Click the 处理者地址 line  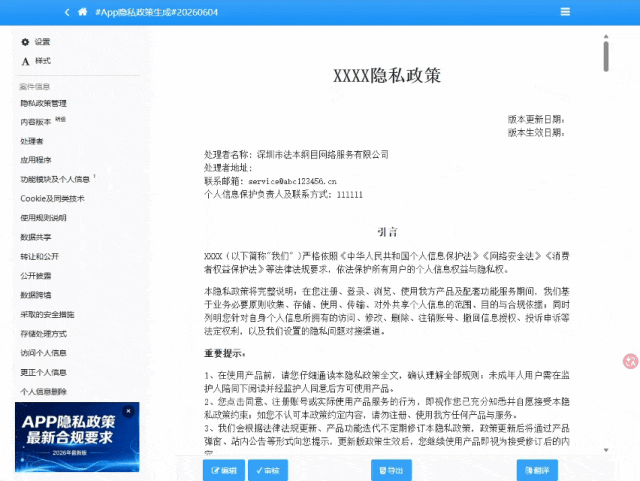pos(229,167)
